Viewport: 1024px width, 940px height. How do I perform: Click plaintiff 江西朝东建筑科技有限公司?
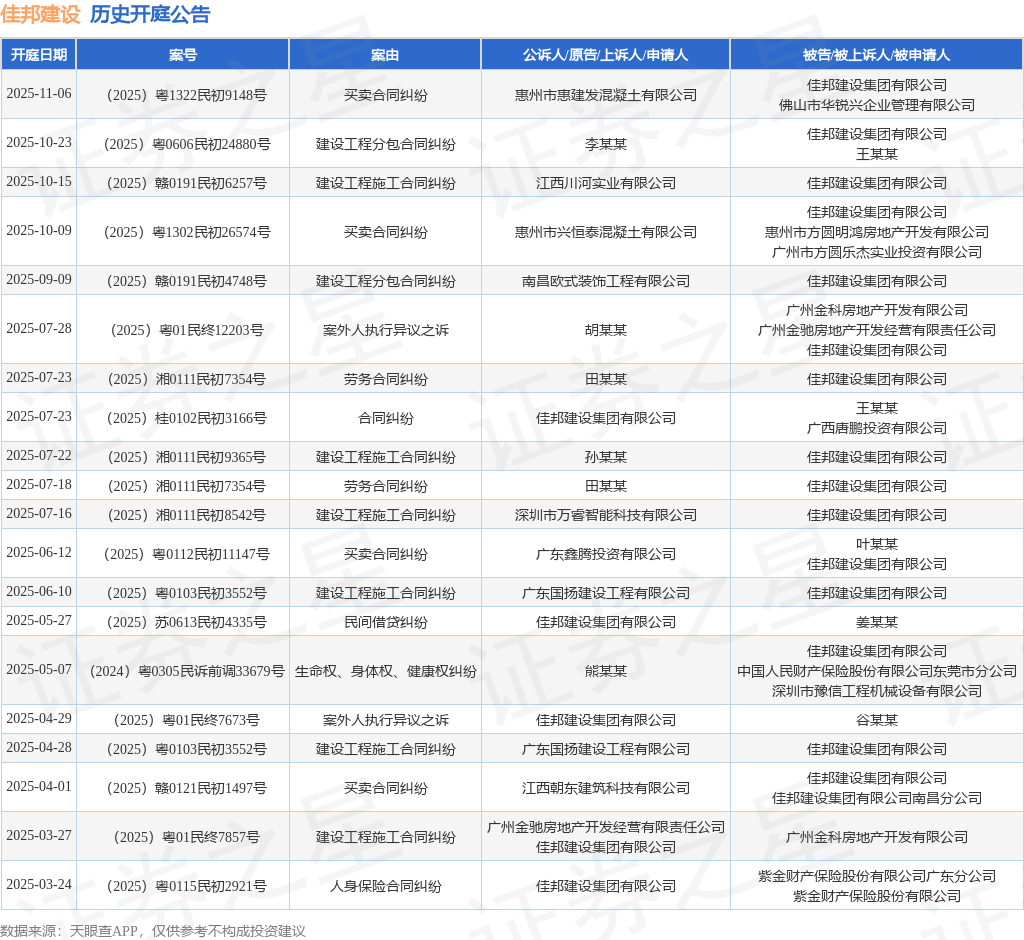click(x=605, y=788)
